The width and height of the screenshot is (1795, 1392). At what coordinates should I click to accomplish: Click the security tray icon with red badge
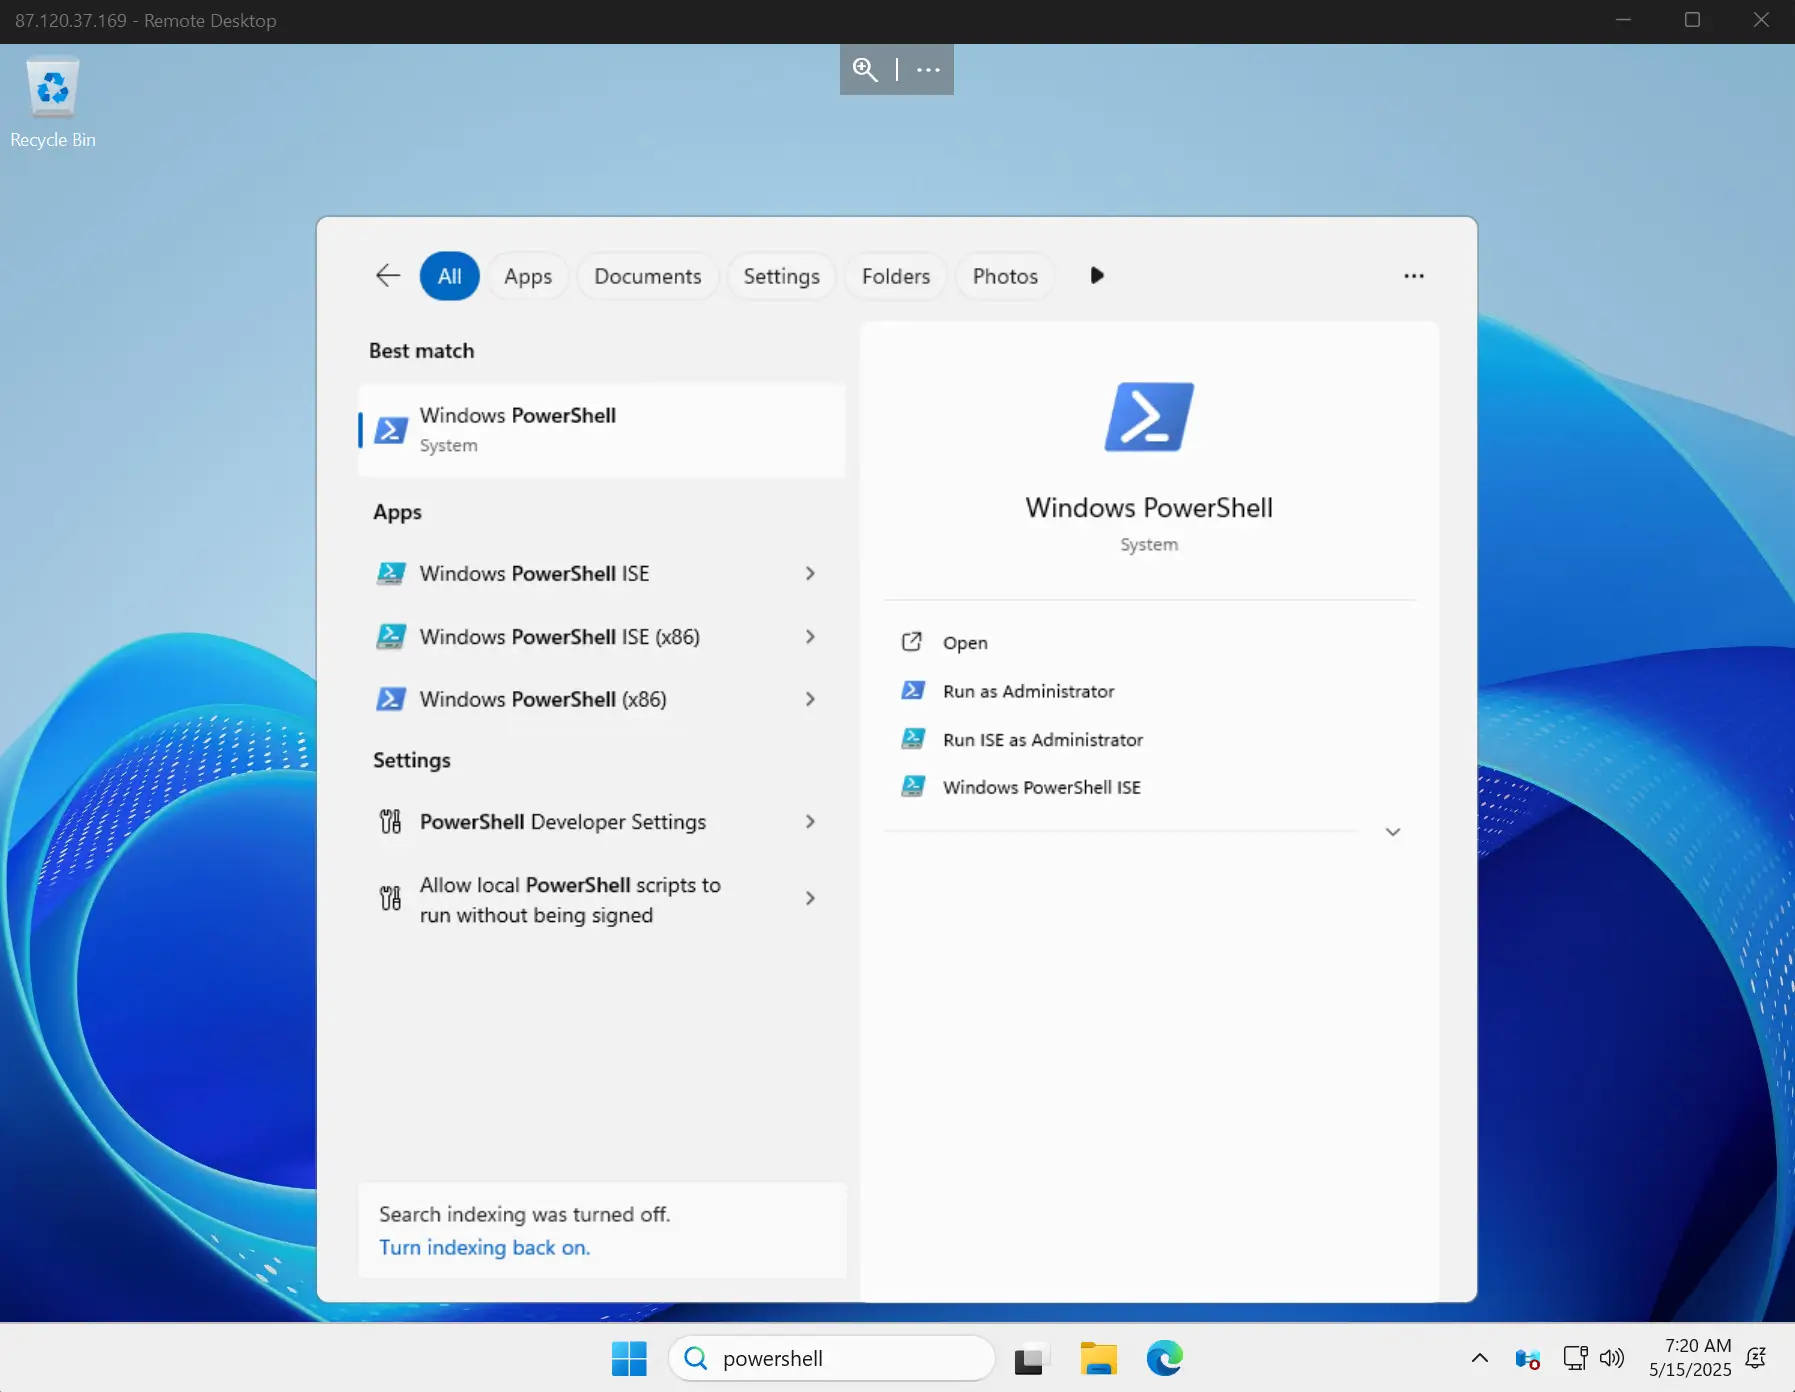(1527, 1358)
